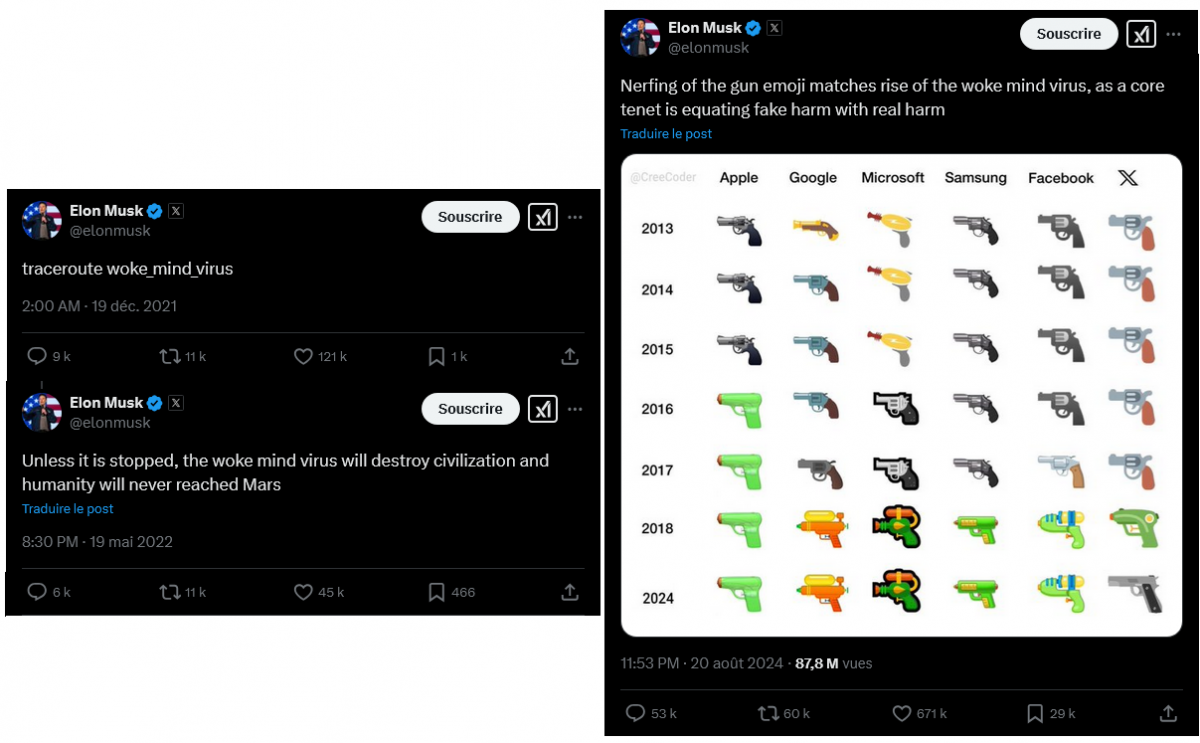The height and width of the screenshot is (743, 1200).
Task: Click Traduire le post under Mars tweet
Action: (x=68, y=509)
